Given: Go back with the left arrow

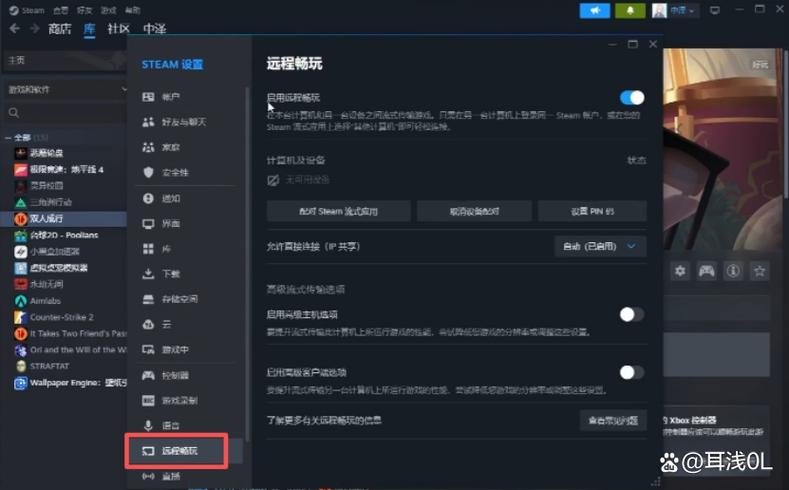Looking at the screenshot, I should tap(15, 29).
